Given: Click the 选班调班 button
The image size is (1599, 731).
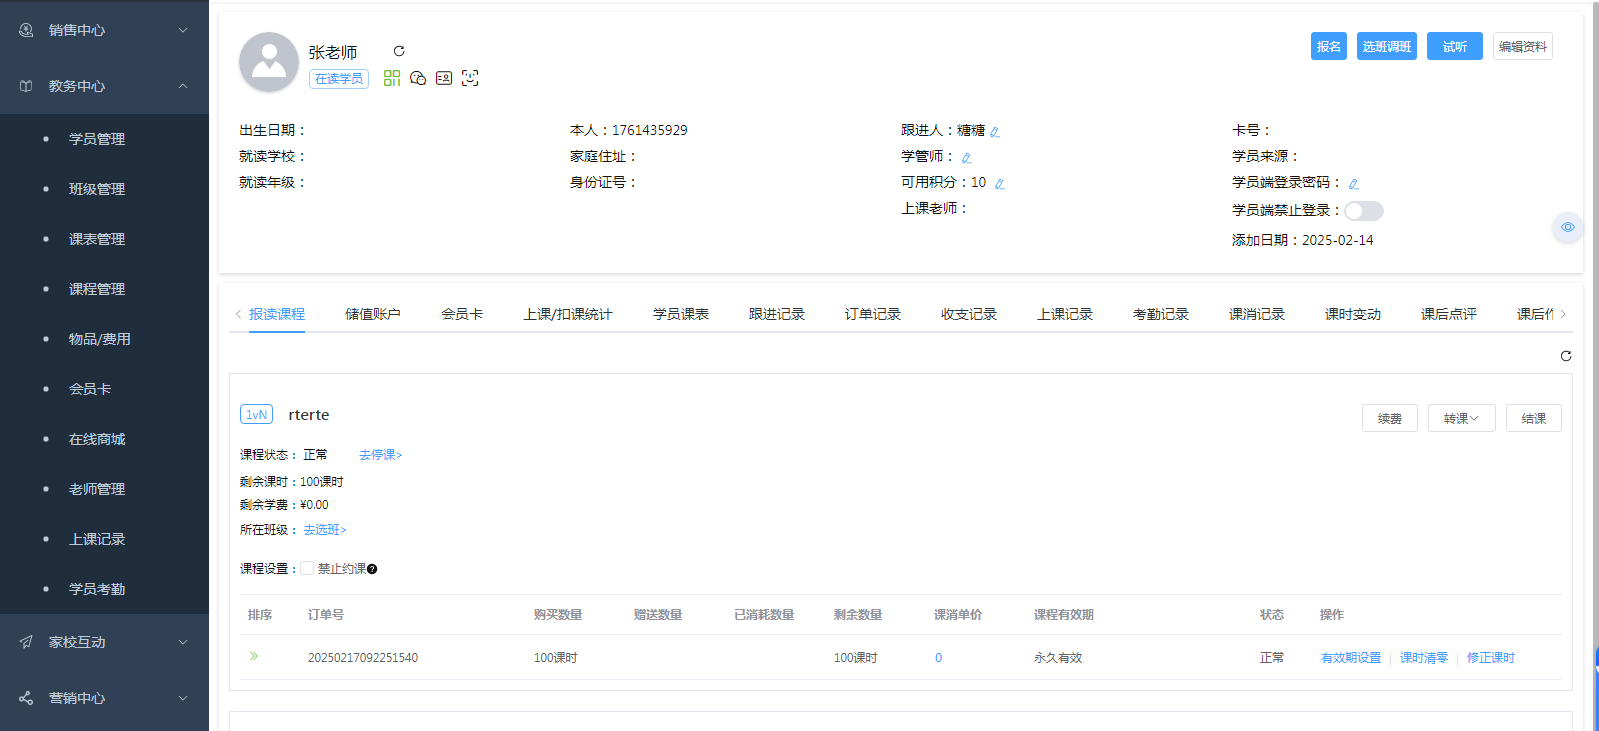Looking at the screenshot, I should point(1387,46).
